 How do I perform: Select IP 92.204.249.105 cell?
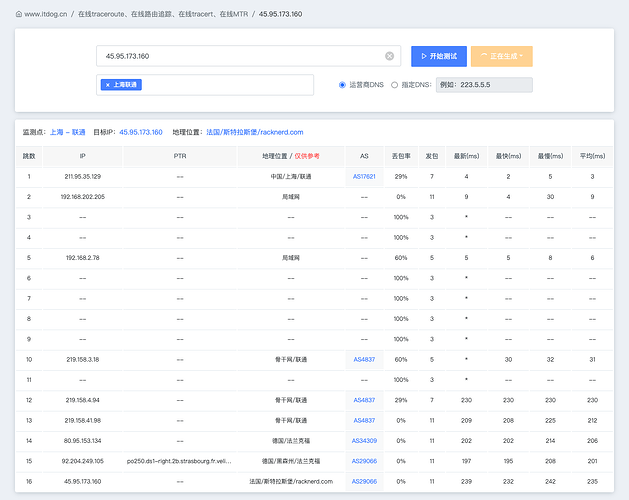pyautogui.click(x=83, y=461)
